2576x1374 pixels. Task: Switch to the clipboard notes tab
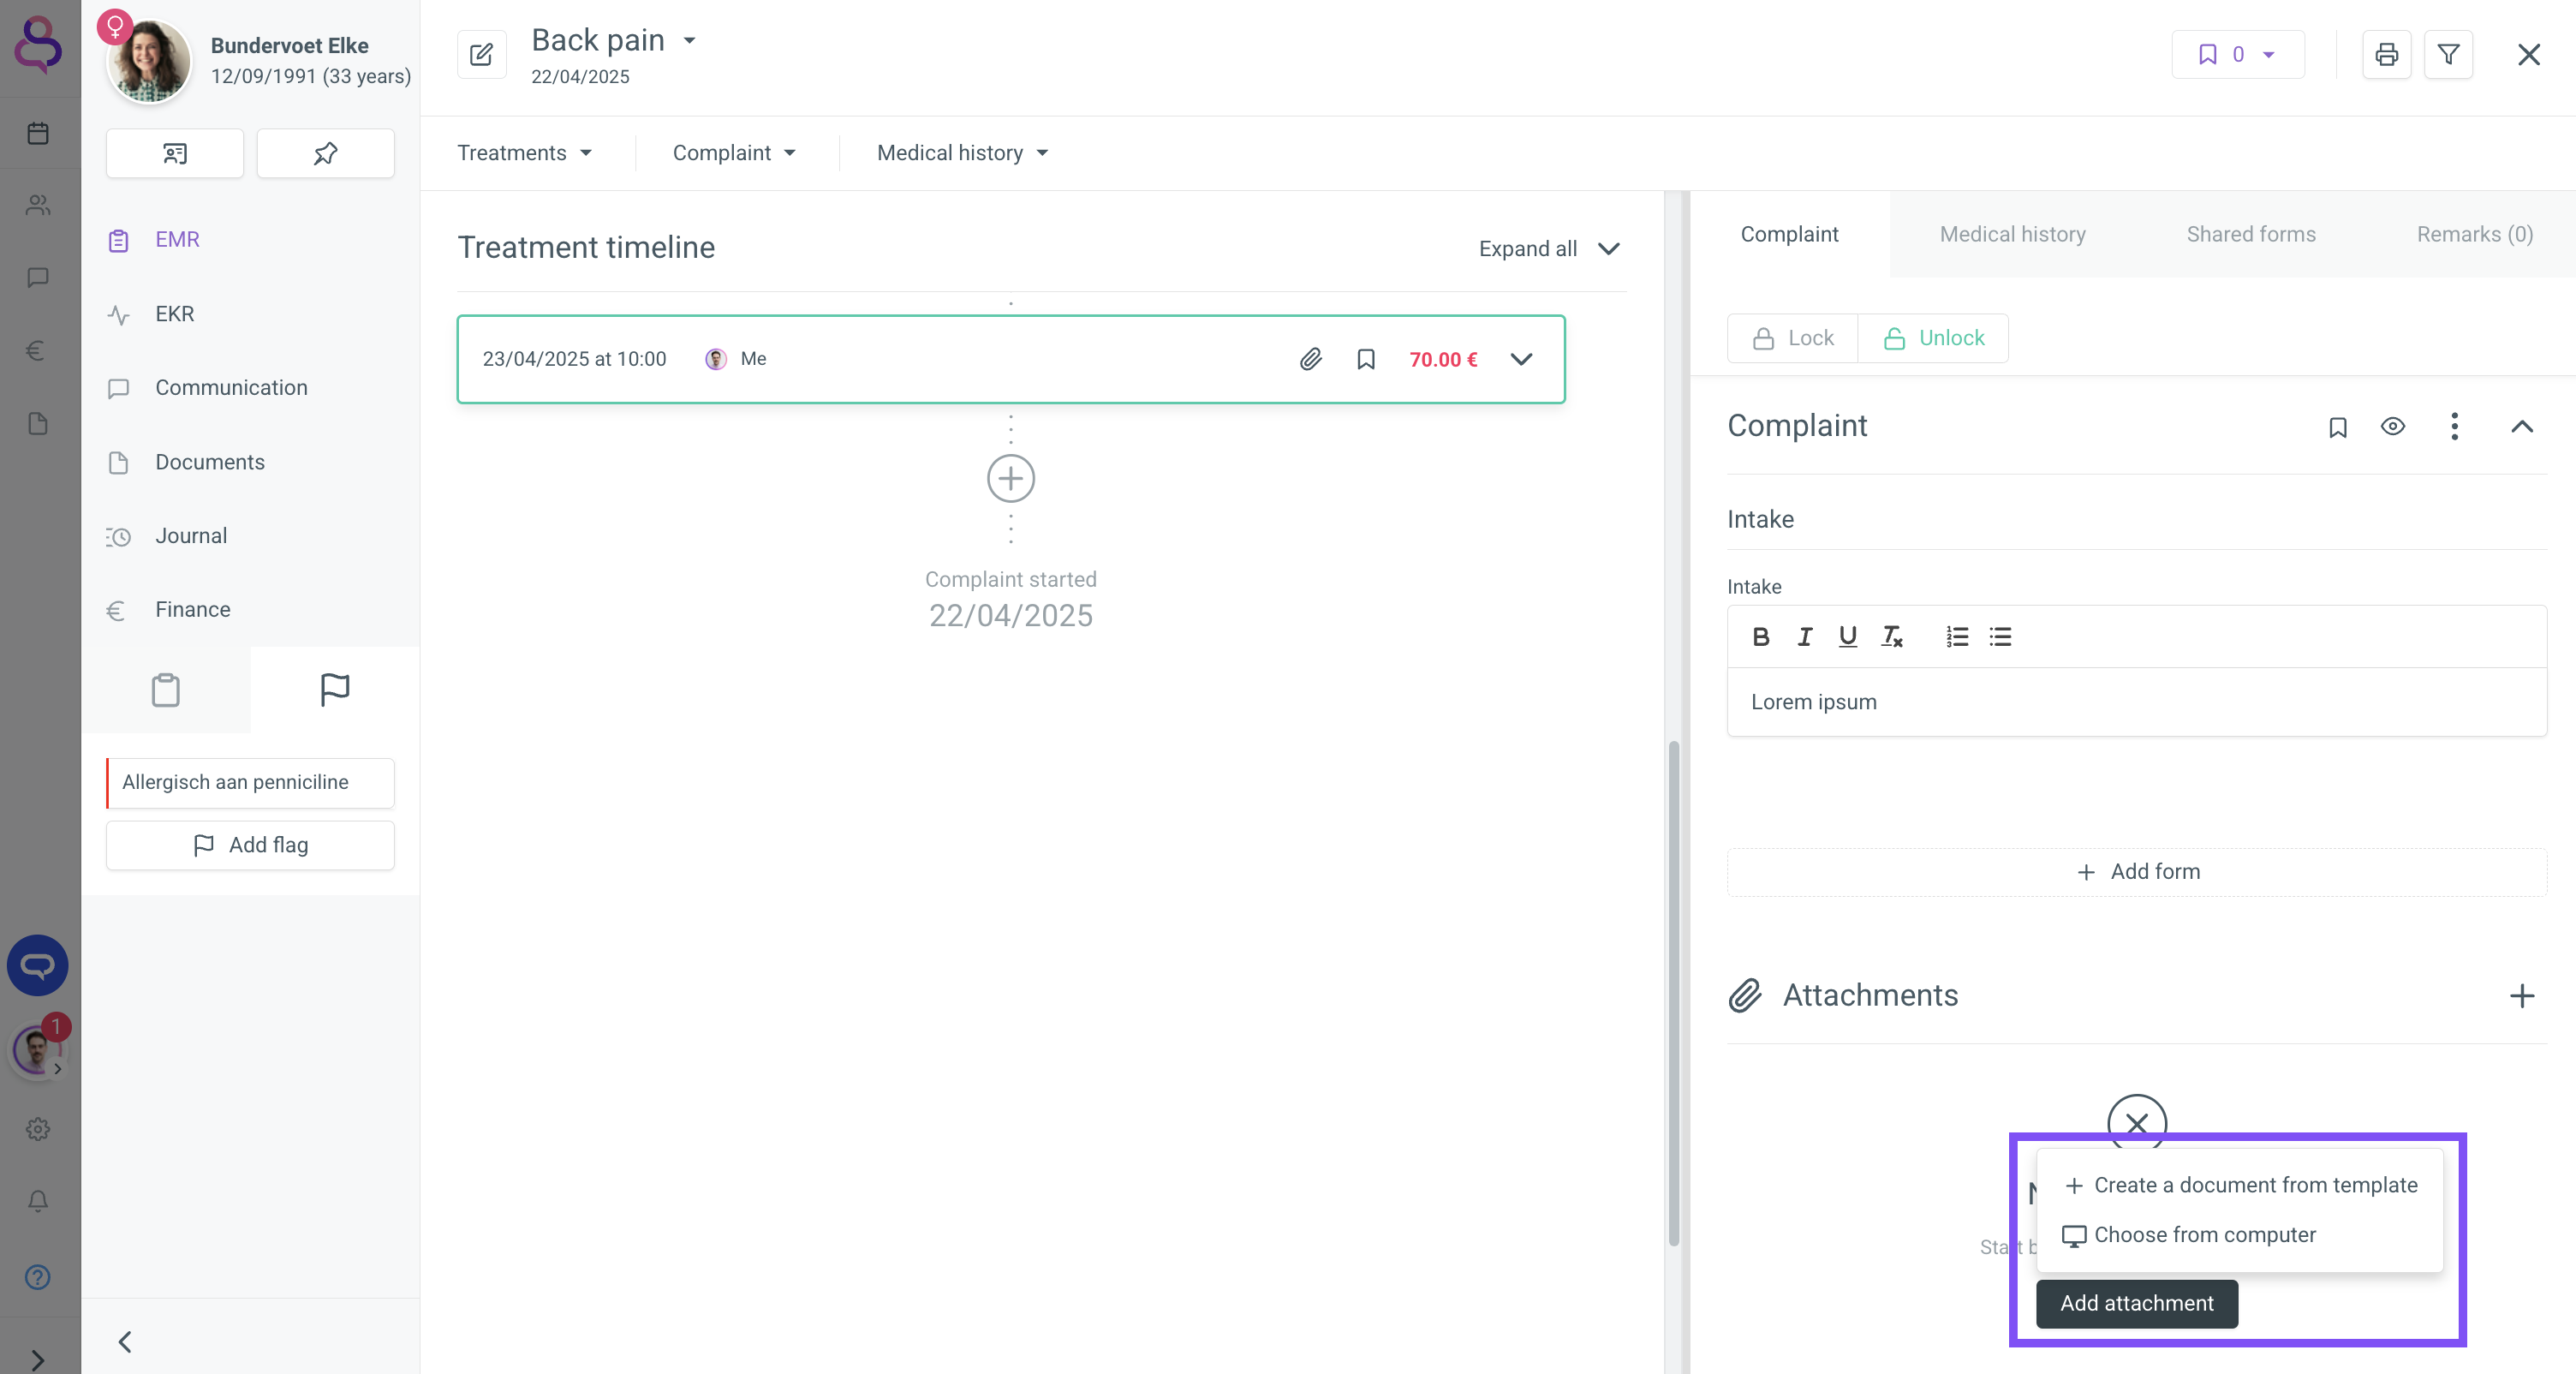coord(166,690)
